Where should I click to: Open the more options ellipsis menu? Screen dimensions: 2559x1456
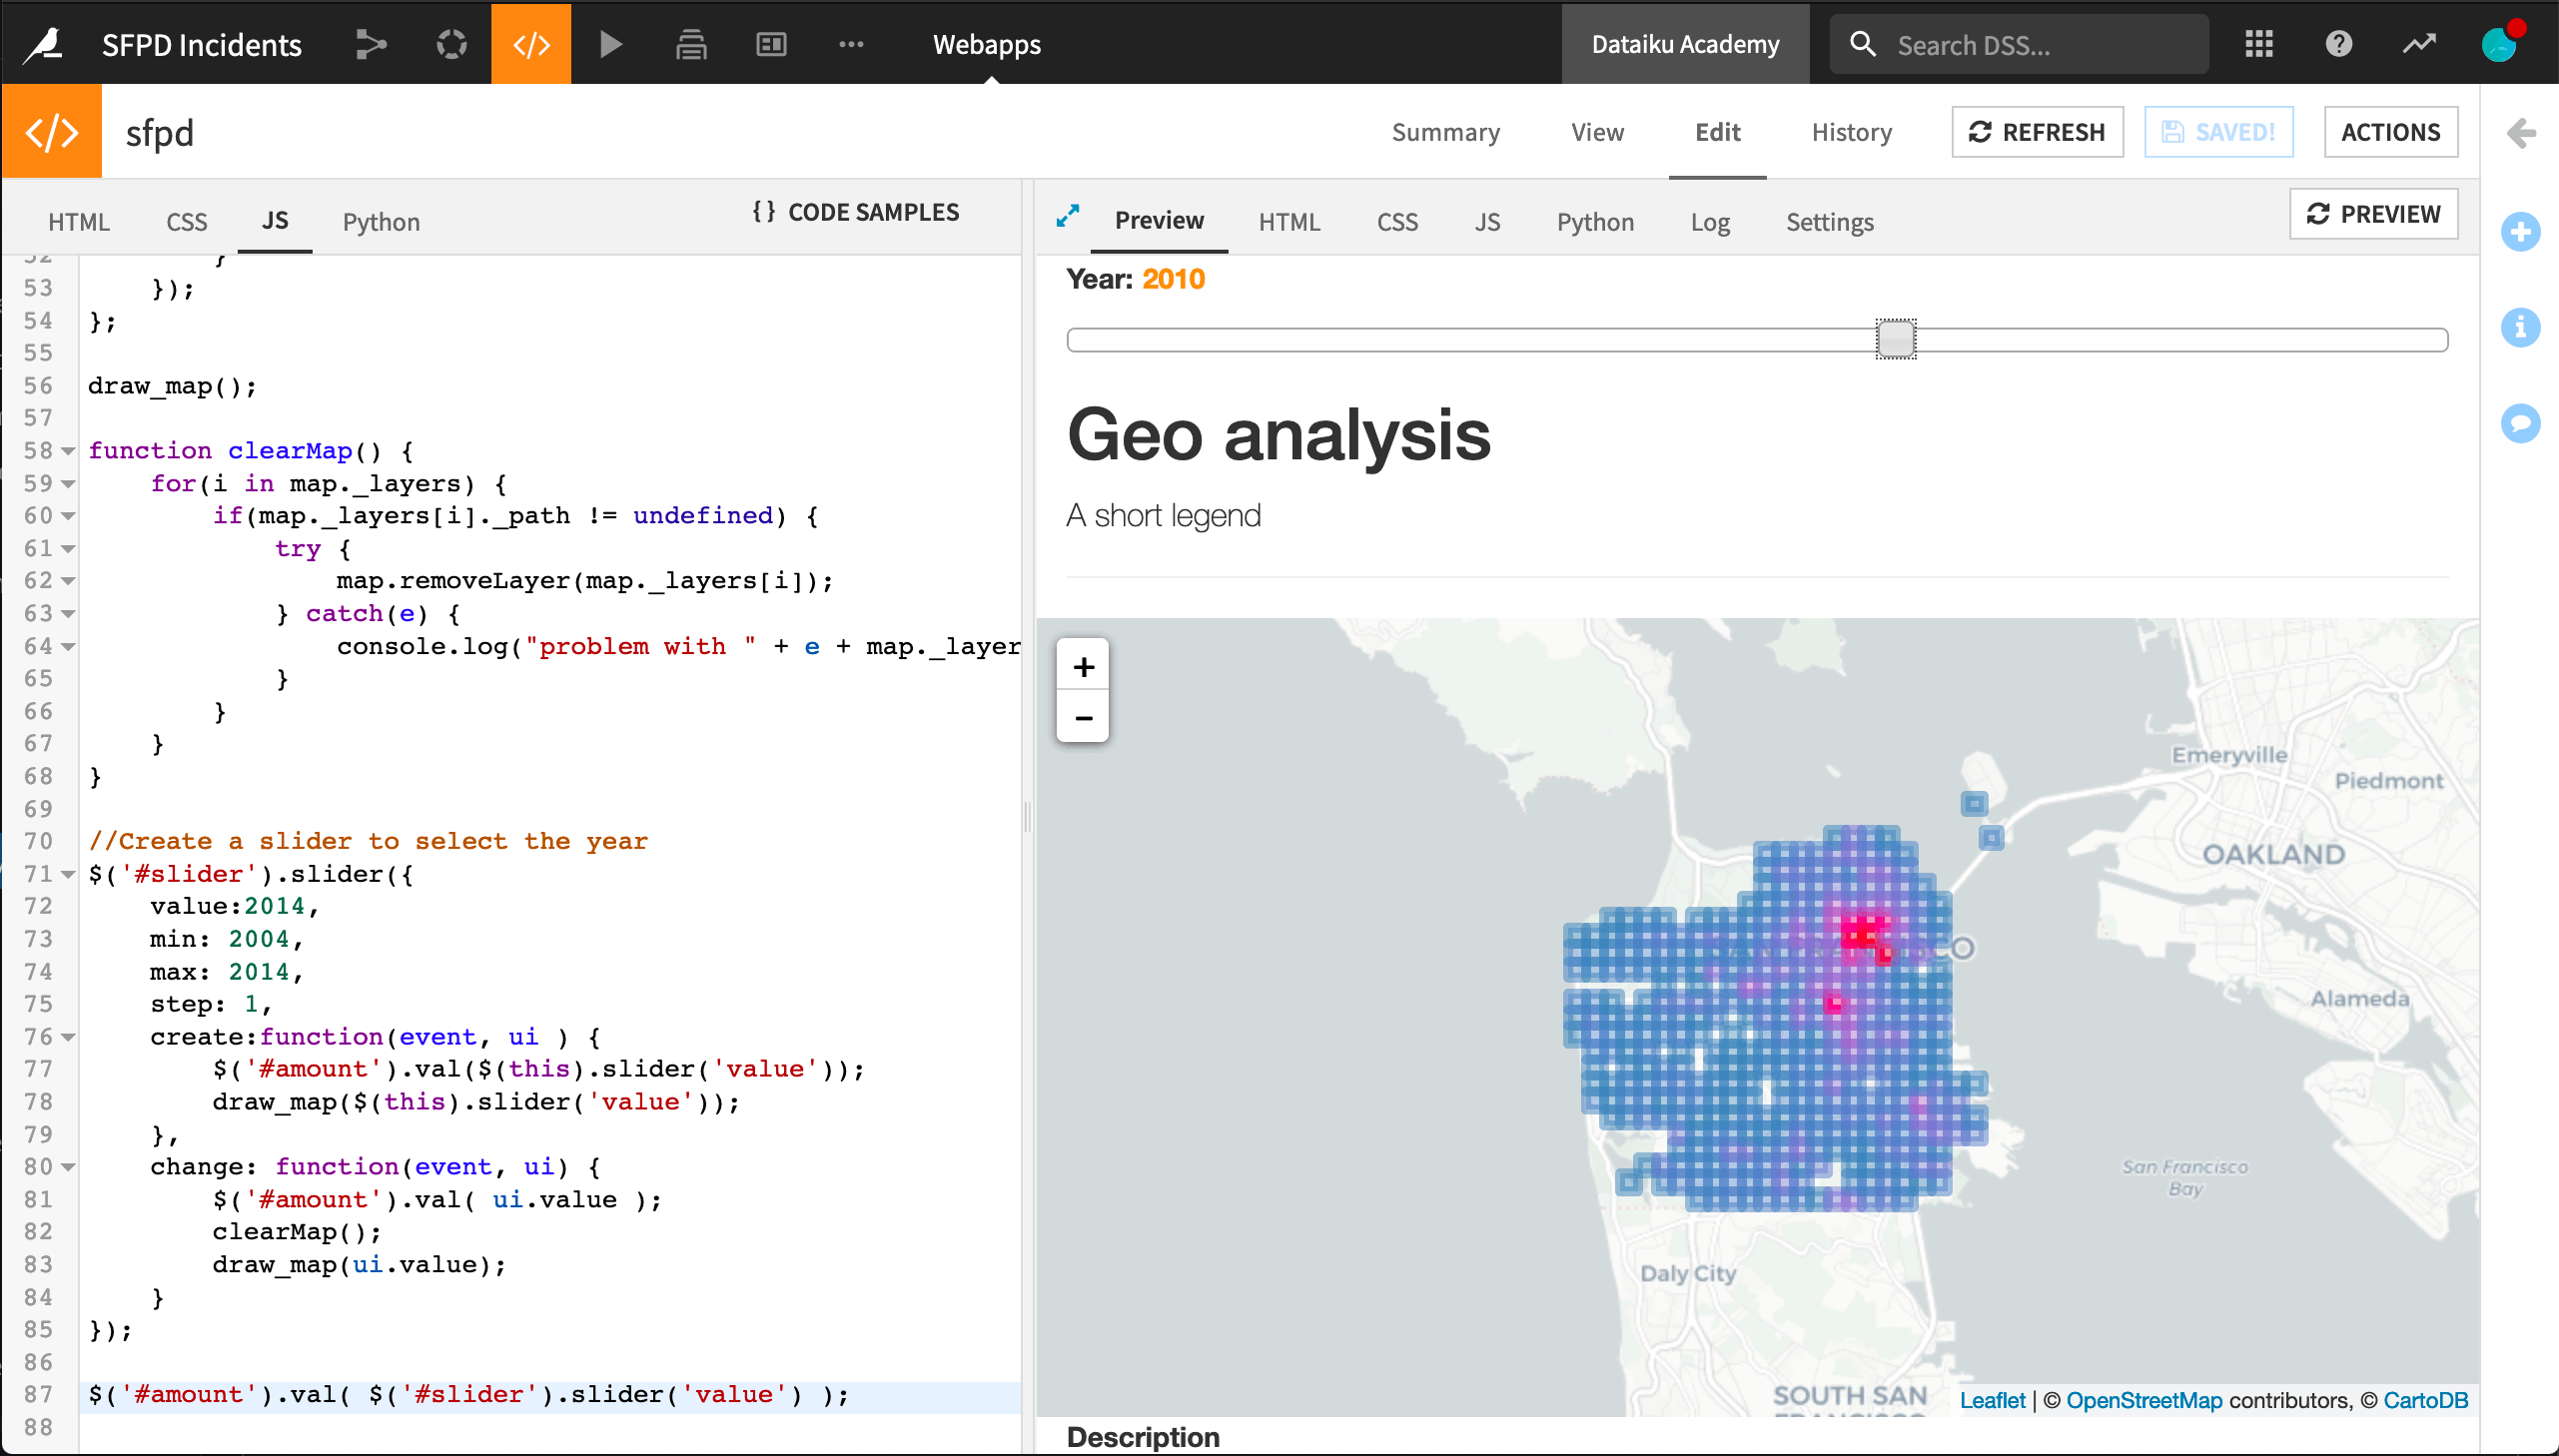pyautogui.click(x=851, y=44)
